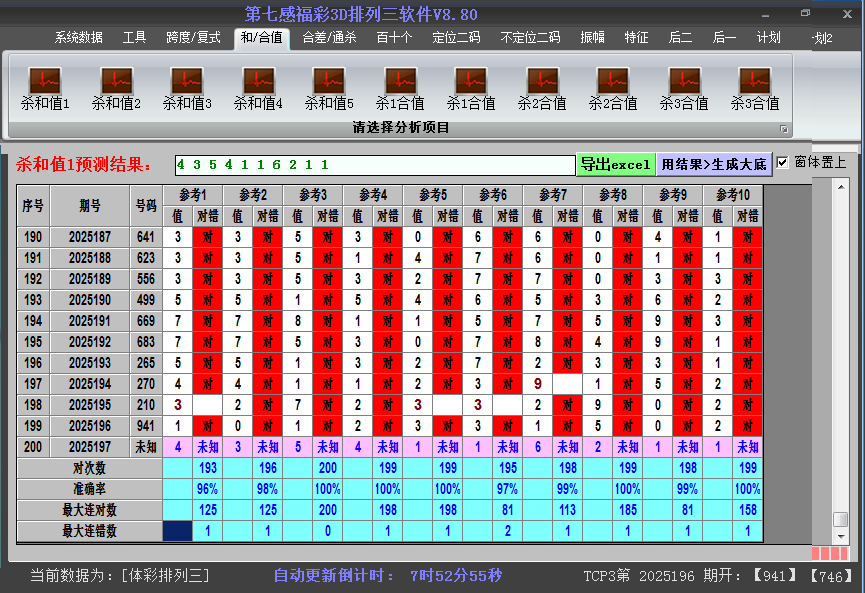Image resolution: width=865 pixels, height=593 pixels.
Task: Click number cell 556
Action: [146, 279]
